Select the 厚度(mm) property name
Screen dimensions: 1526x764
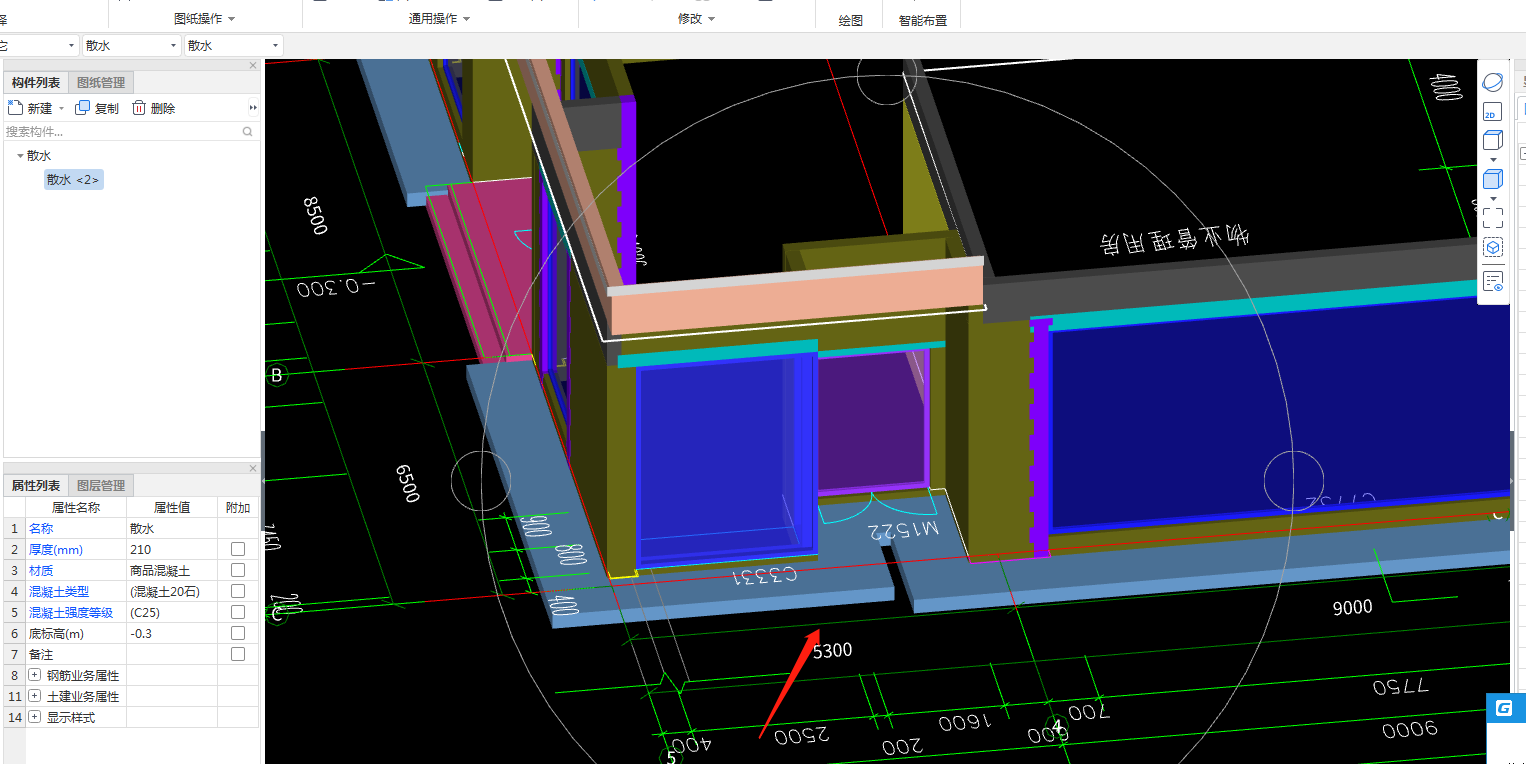click(55, 549)
